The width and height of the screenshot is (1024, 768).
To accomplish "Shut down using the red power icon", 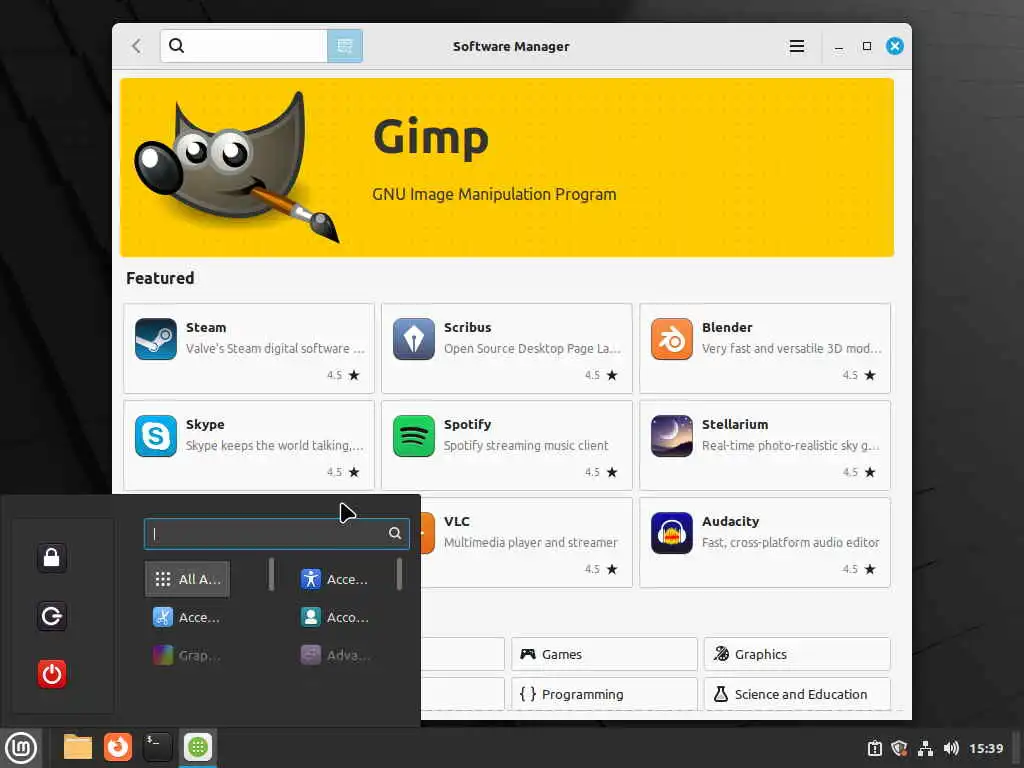I will [x=52, y=673].
